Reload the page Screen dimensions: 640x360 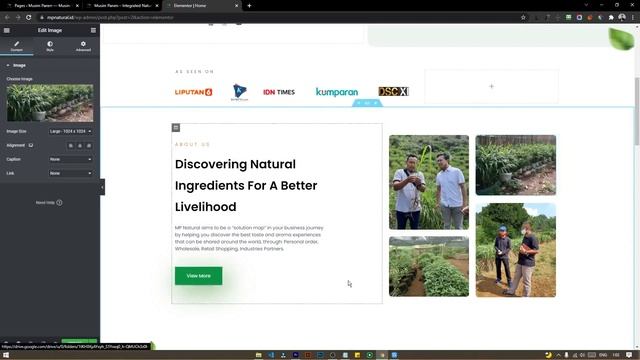tap(29, 18)
